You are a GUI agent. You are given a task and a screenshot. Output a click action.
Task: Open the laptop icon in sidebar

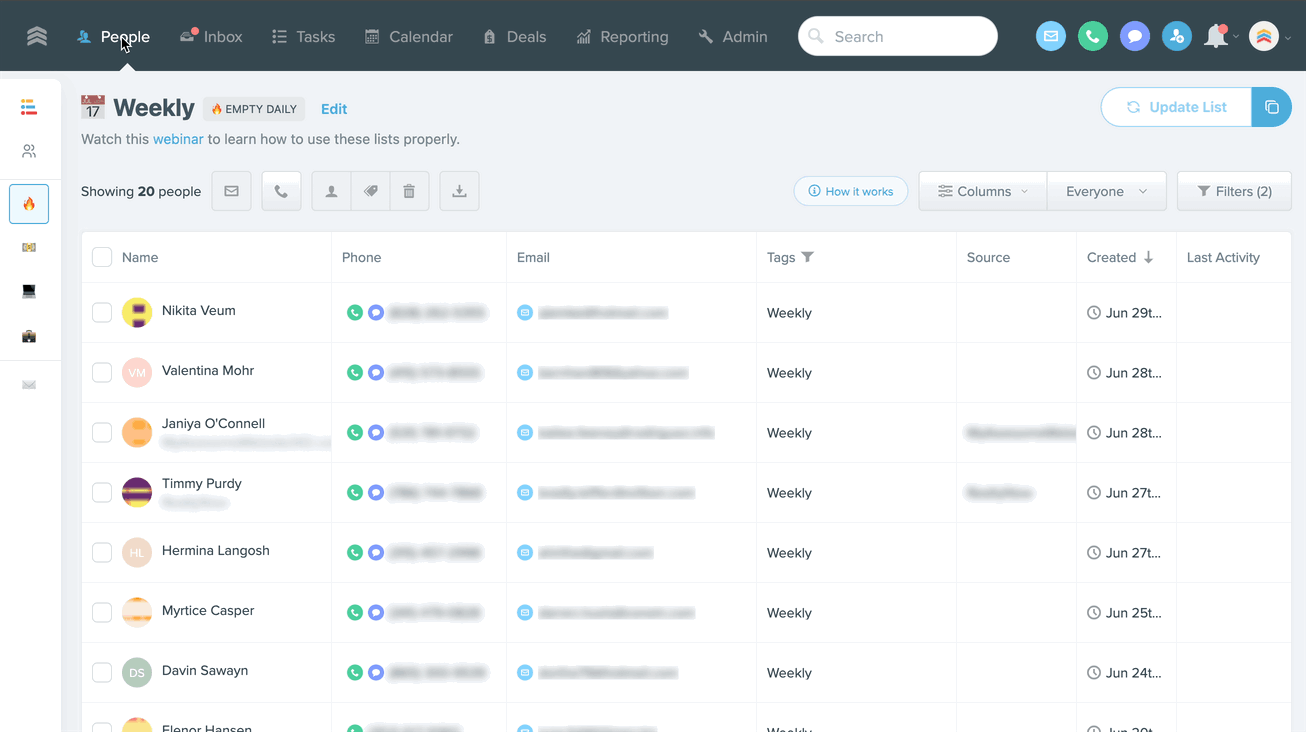29,291
